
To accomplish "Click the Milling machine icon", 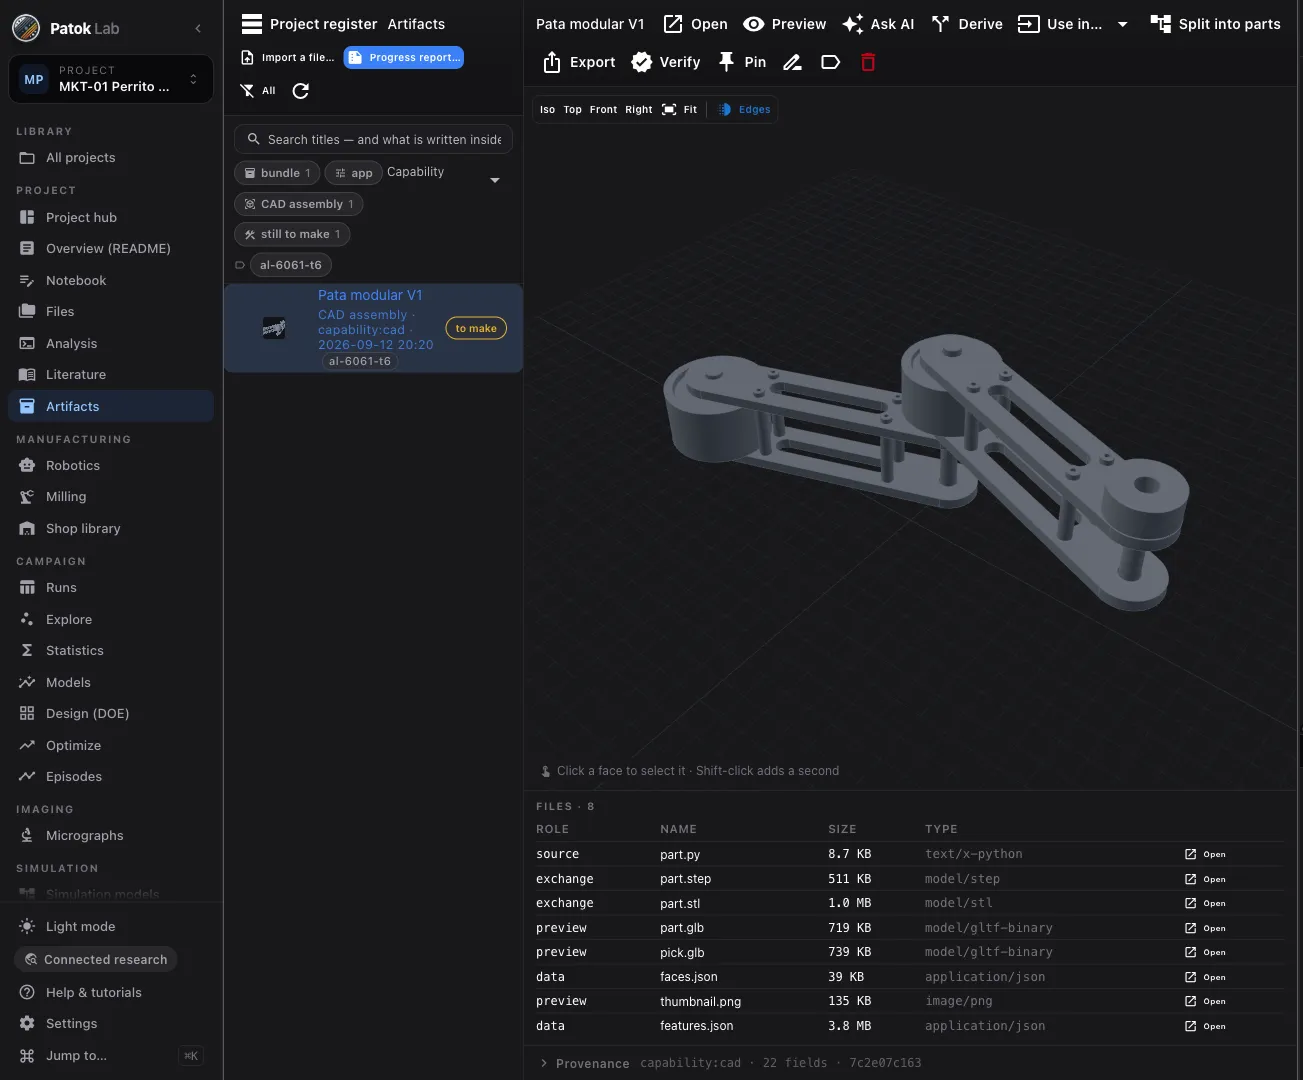I will [27, 497].
